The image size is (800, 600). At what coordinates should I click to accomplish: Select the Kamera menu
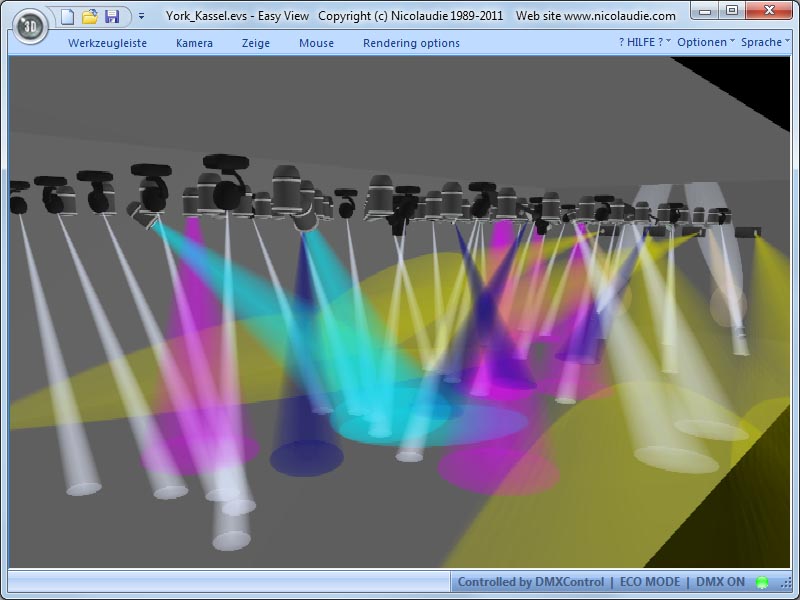pyautogui.click(x=194, y=43)
